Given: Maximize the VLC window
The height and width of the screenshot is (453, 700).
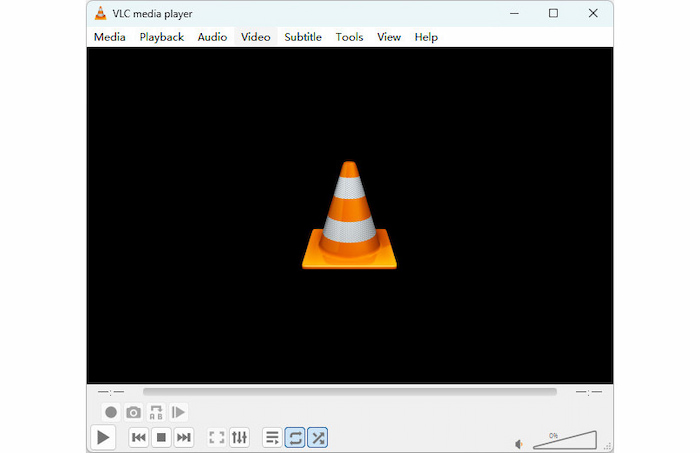Looking at the screenshot, I should point(553,13).
